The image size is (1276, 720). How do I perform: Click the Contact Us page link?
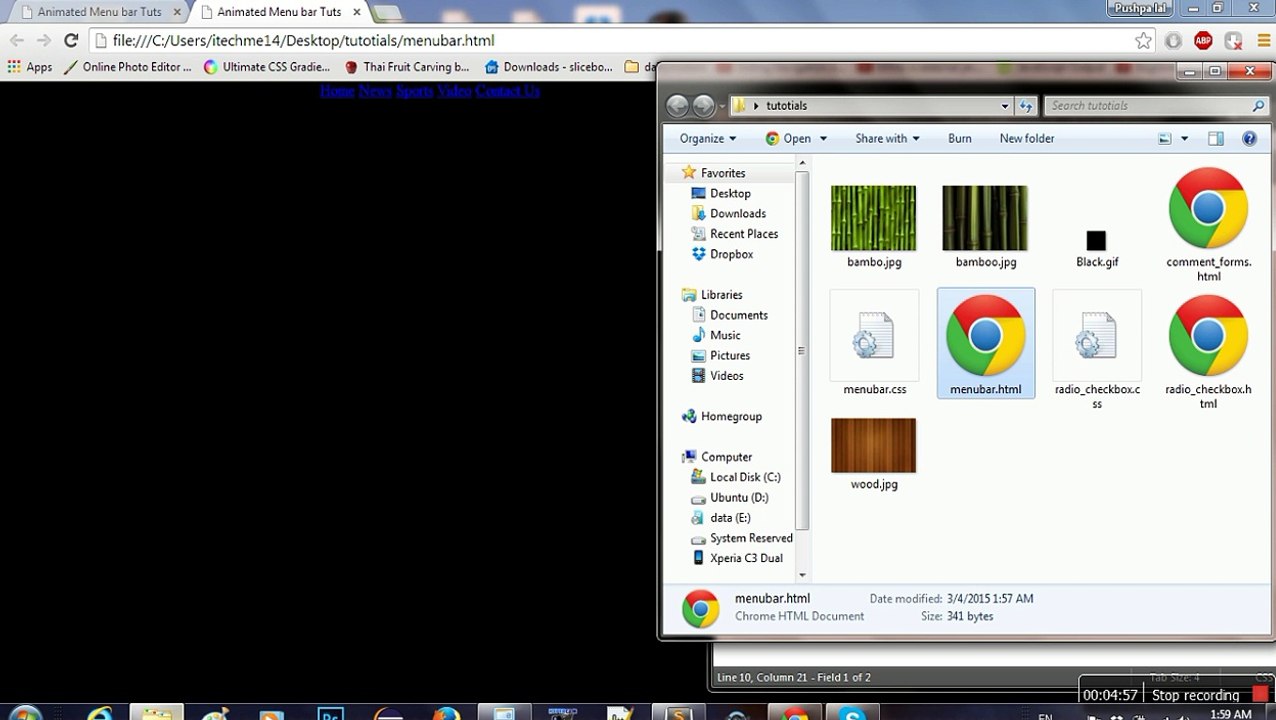[x=508, y=91]
